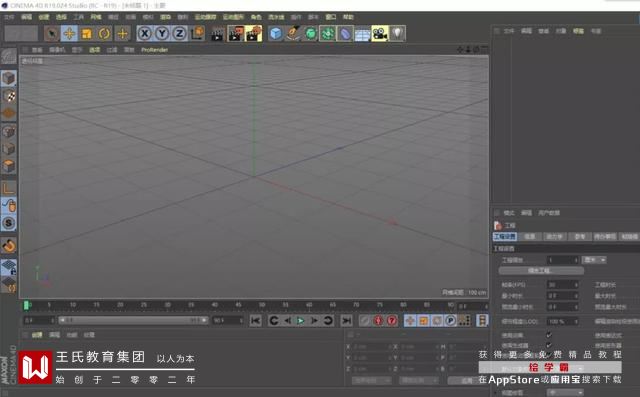Open the third tab in project attributes
Viewport: 640px width, 397px height.
pos(554,237)
